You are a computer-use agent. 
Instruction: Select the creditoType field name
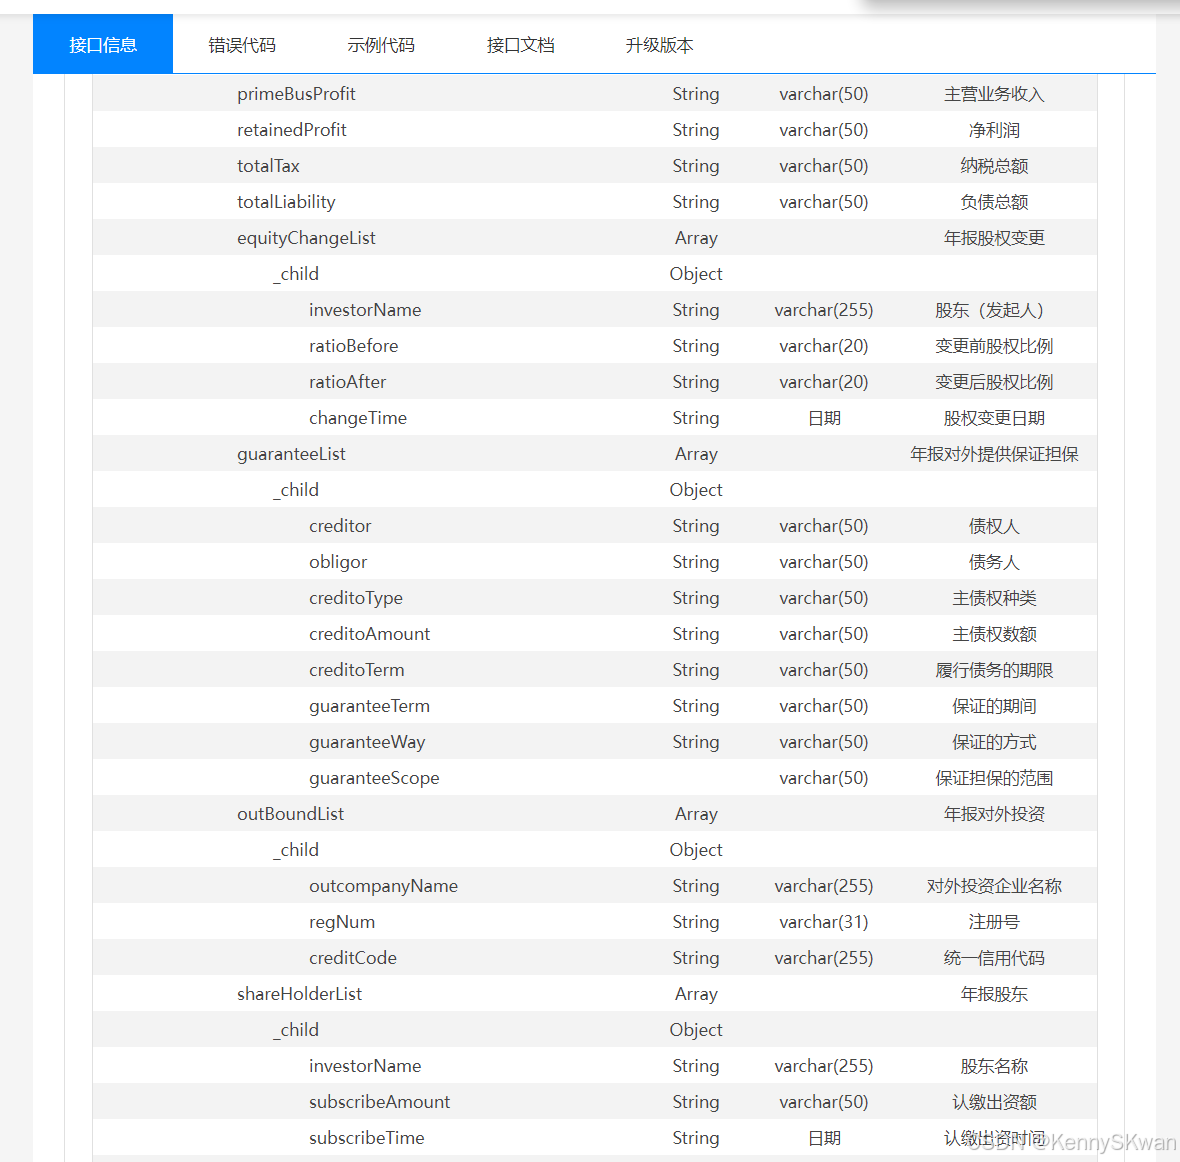click(x=355, y=598)
